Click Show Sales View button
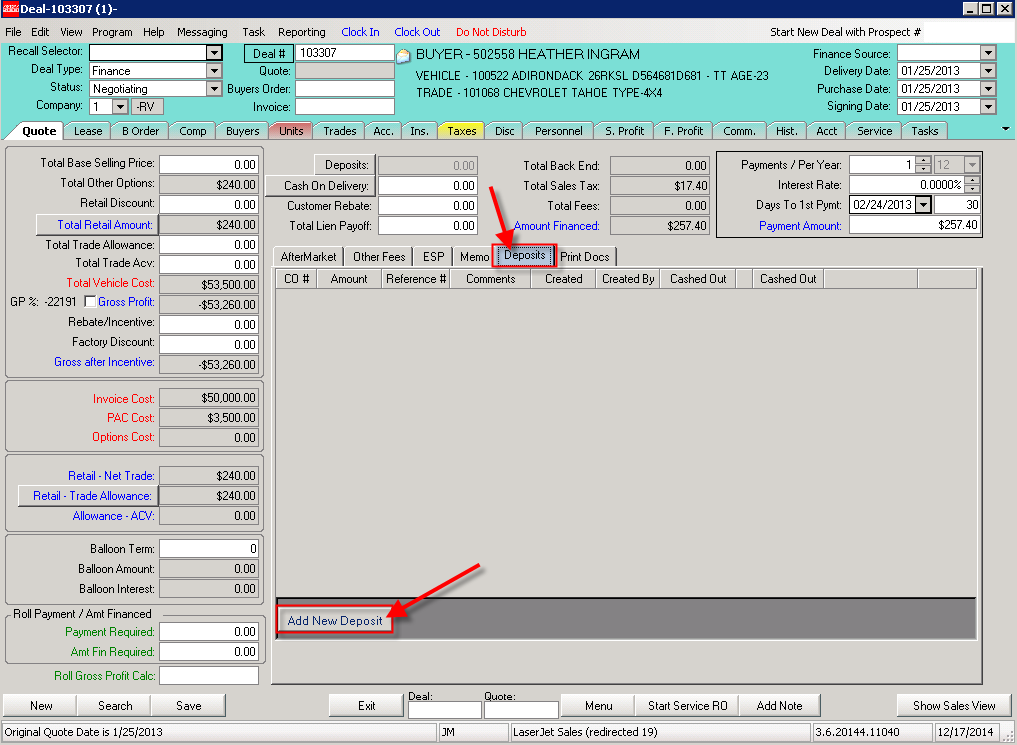 pos(954,705)
